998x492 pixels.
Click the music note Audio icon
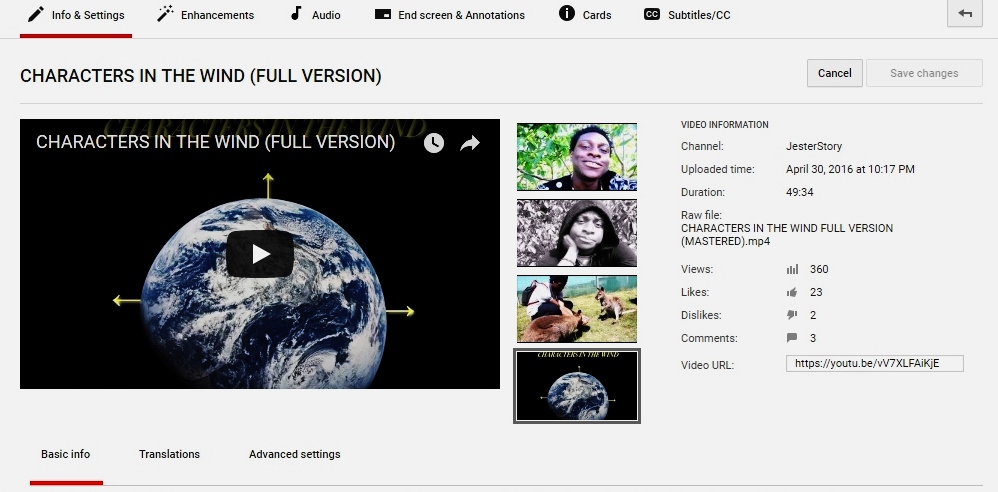point(295,13)
